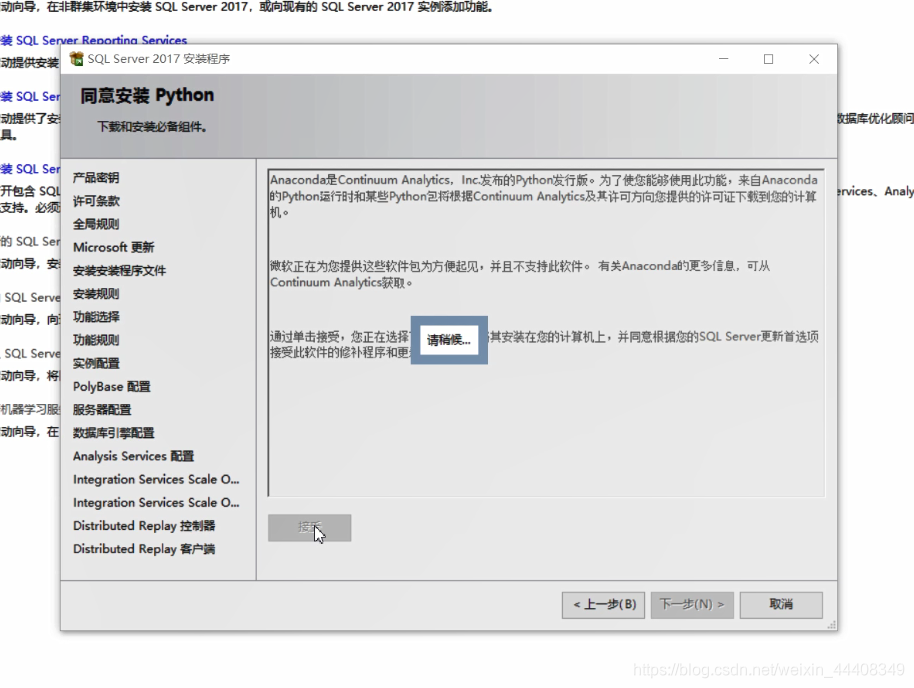Select the 功能选择 step
Viewport: 914px width, 688px height.
point(96,317)
